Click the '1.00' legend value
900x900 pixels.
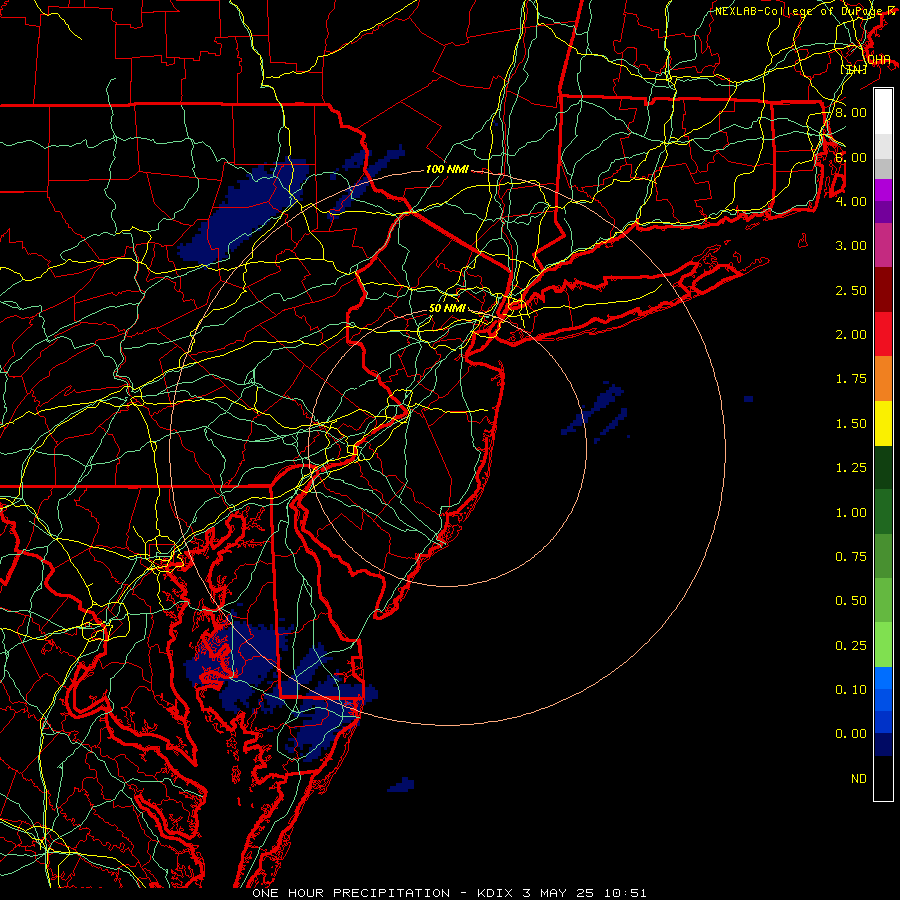tap(851, 513)
